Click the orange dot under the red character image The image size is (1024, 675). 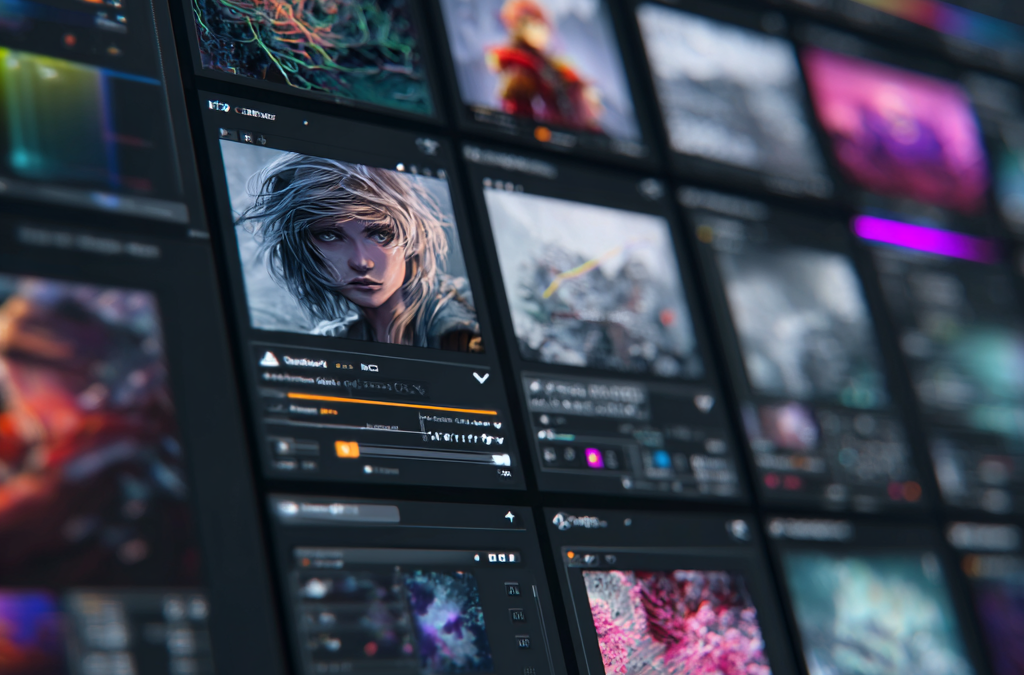coord(541,133)
